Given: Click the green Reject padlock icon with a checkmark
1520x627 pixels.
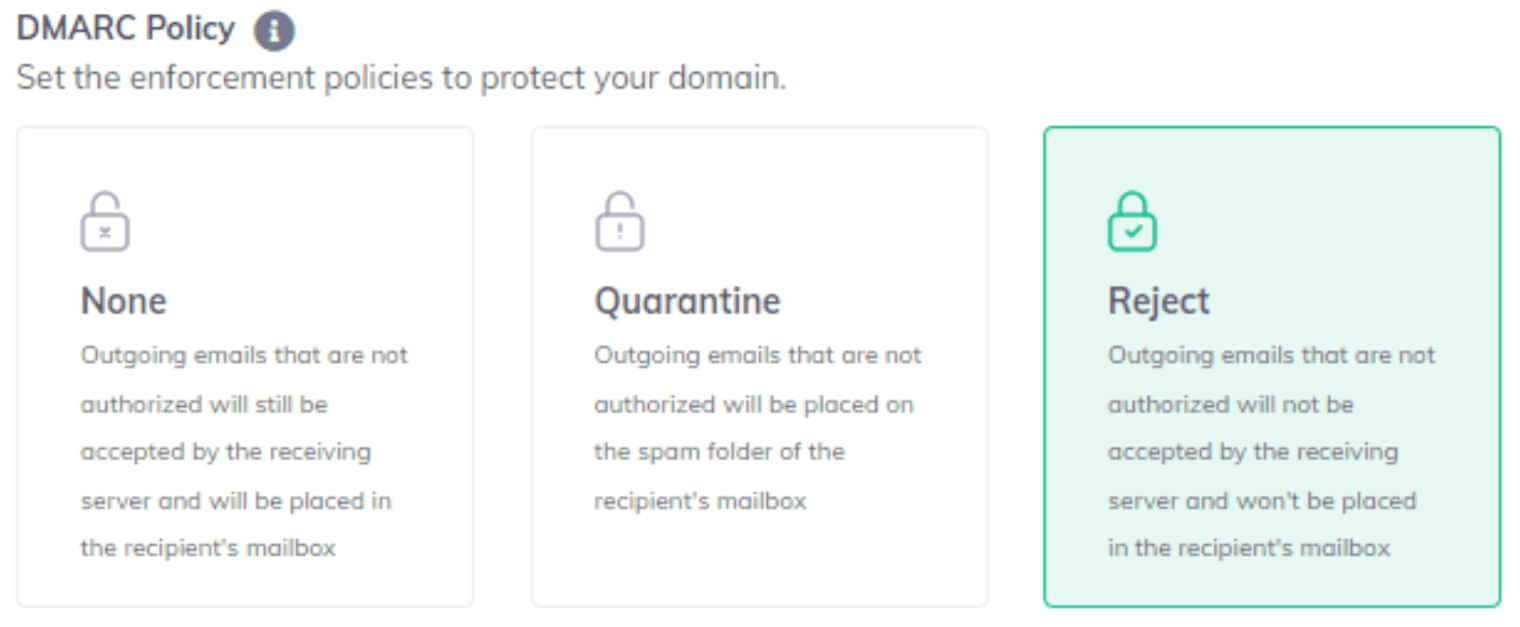Looking at the screenshot, I should pyautogui.click(x=1132, y=222).
